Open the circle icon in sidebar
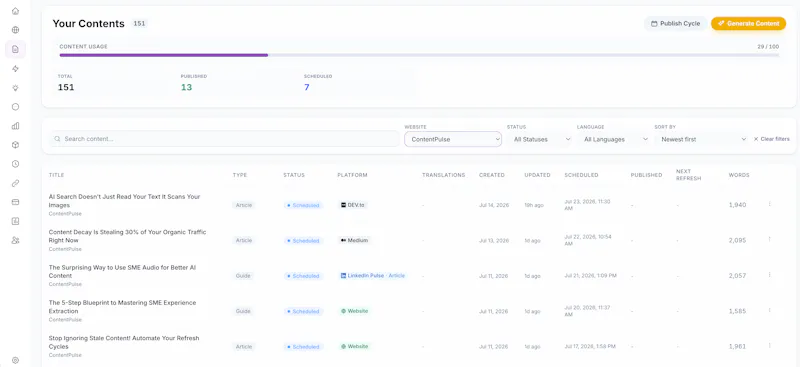This screenshot has height=367, width=800. click(15, 107)
